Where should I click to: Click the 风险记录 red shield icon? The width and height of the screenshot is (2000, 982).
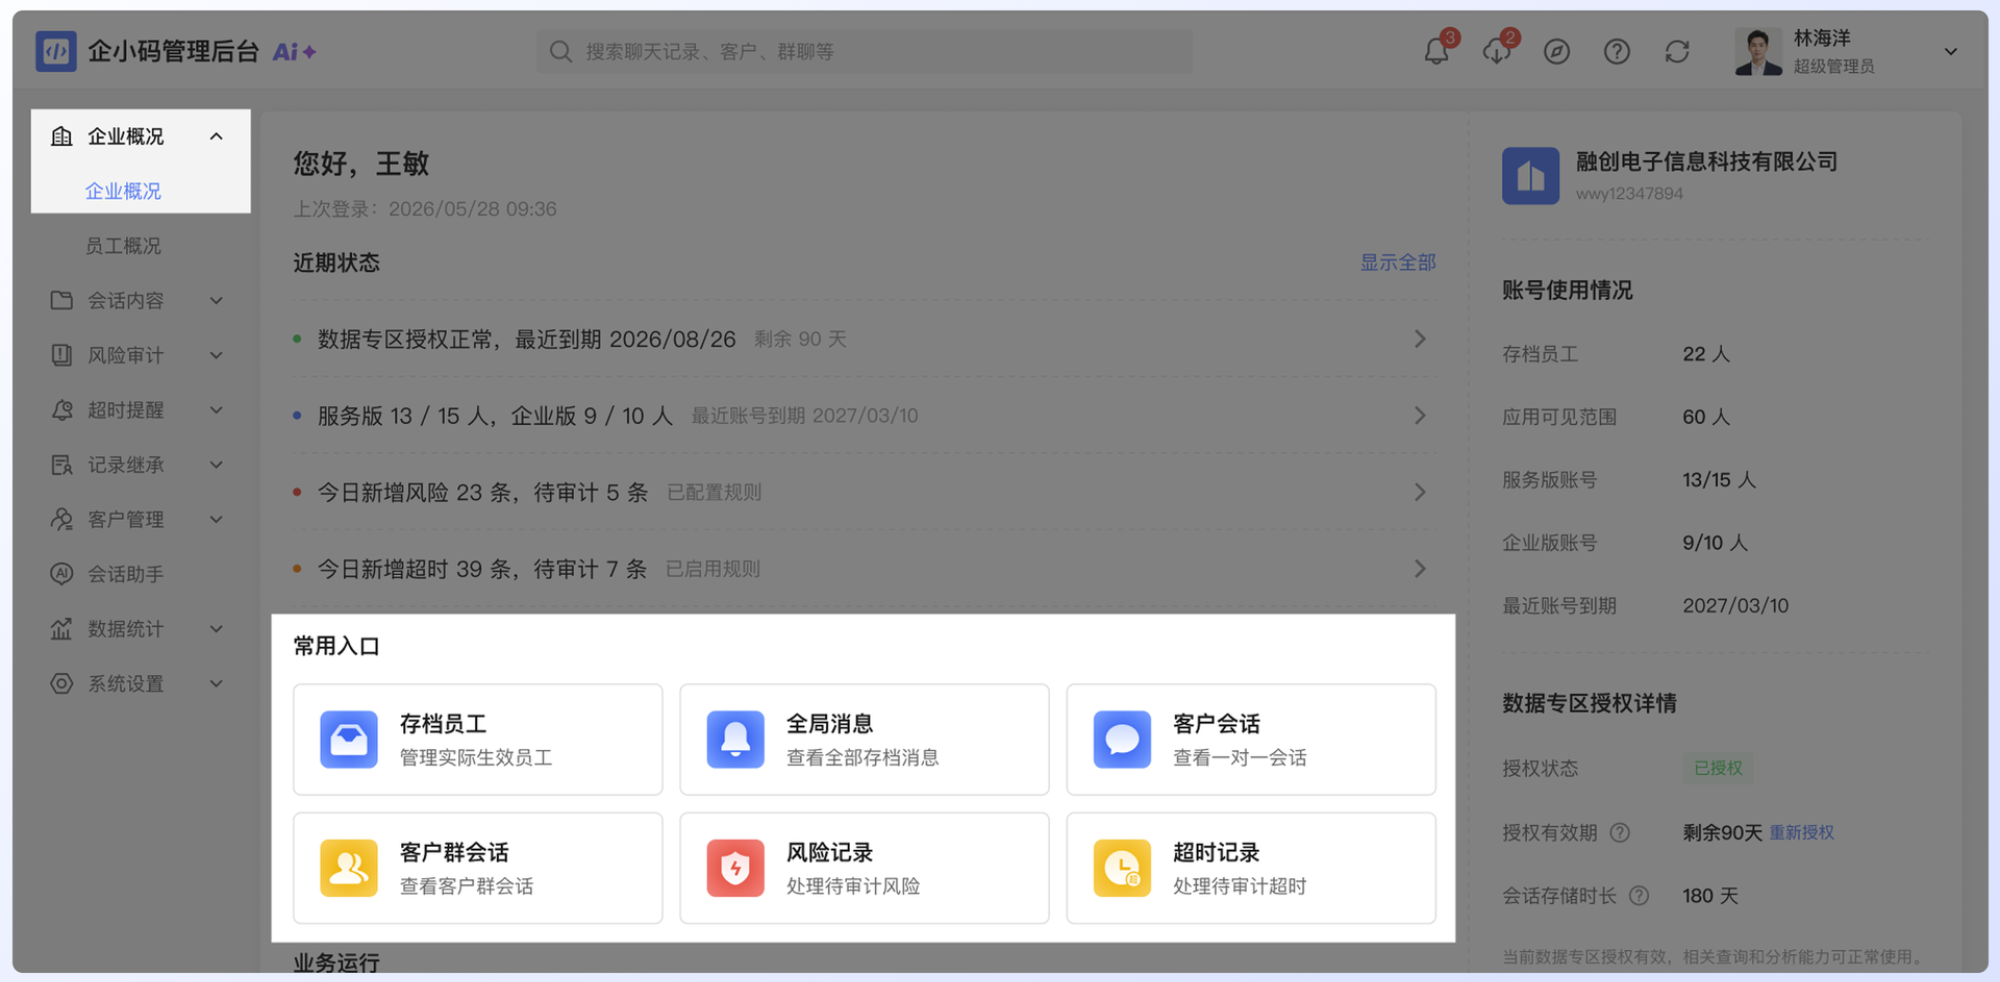(x=735, y=867)
